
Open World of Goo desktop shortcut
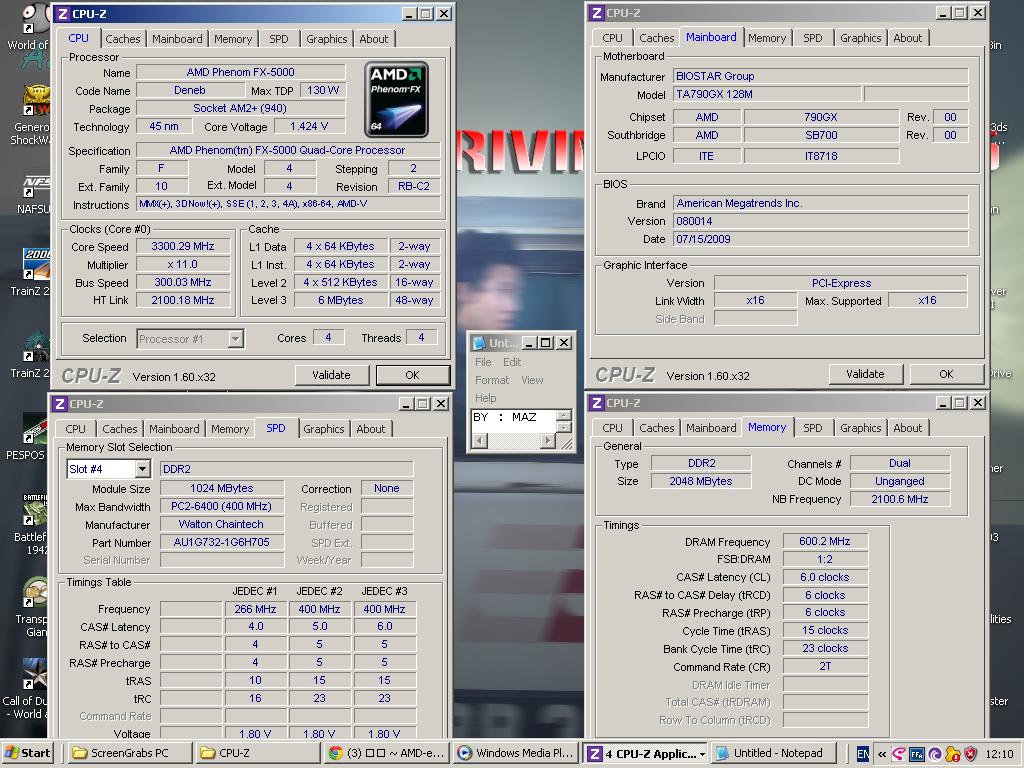coord(36,20)
